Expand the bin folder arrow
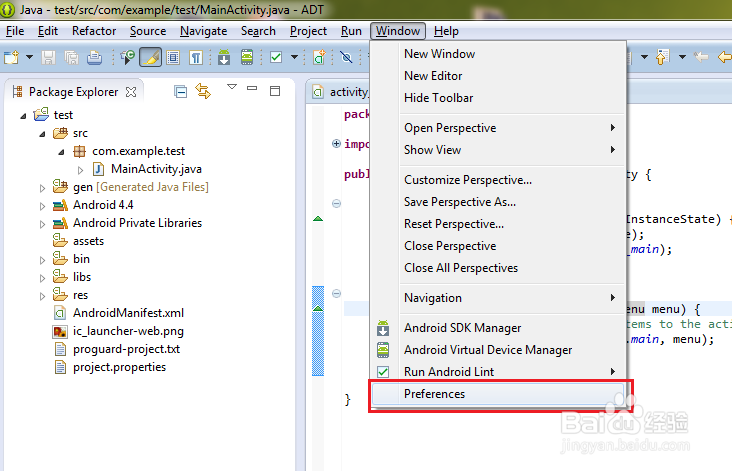The image size is (732, 471). point(42,260)
